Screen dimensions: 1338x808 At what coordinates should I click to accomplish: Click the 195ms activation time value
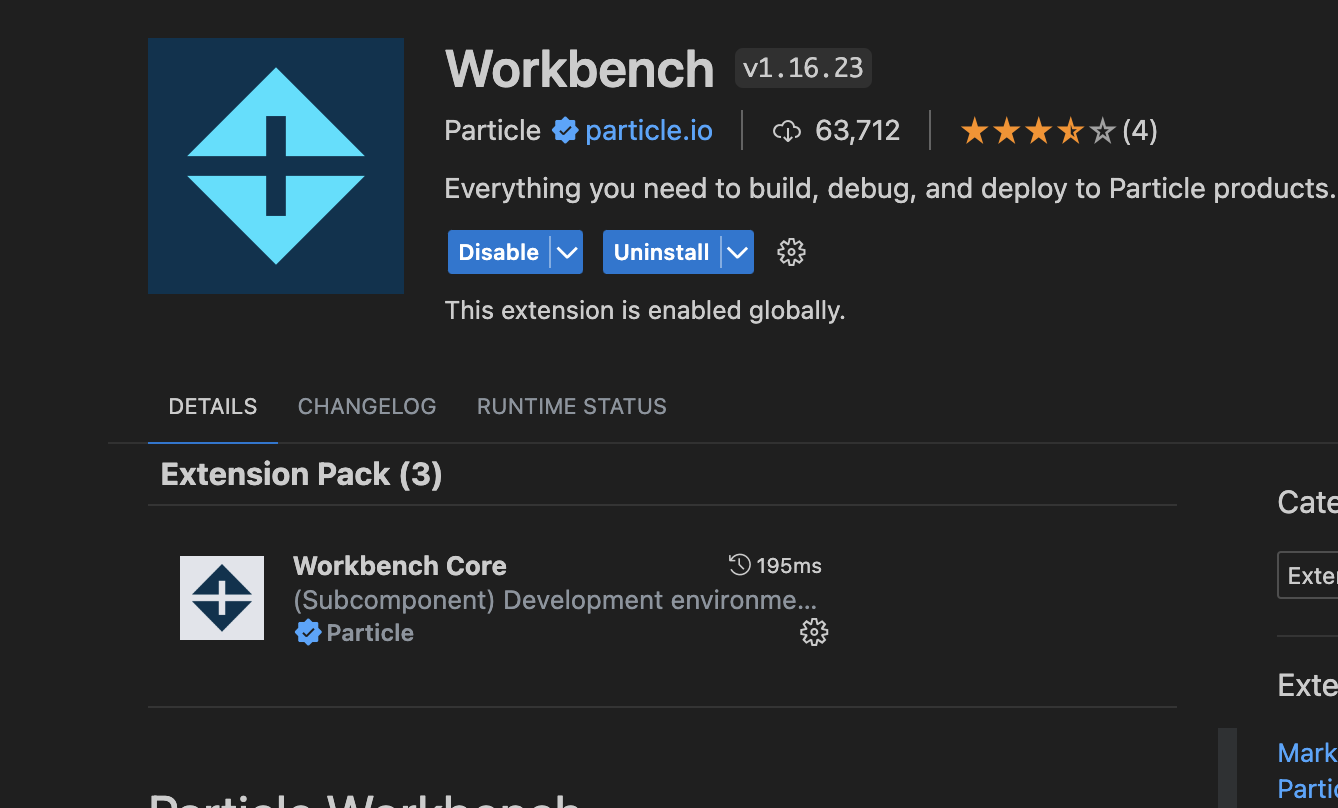[x=789, y=565]
